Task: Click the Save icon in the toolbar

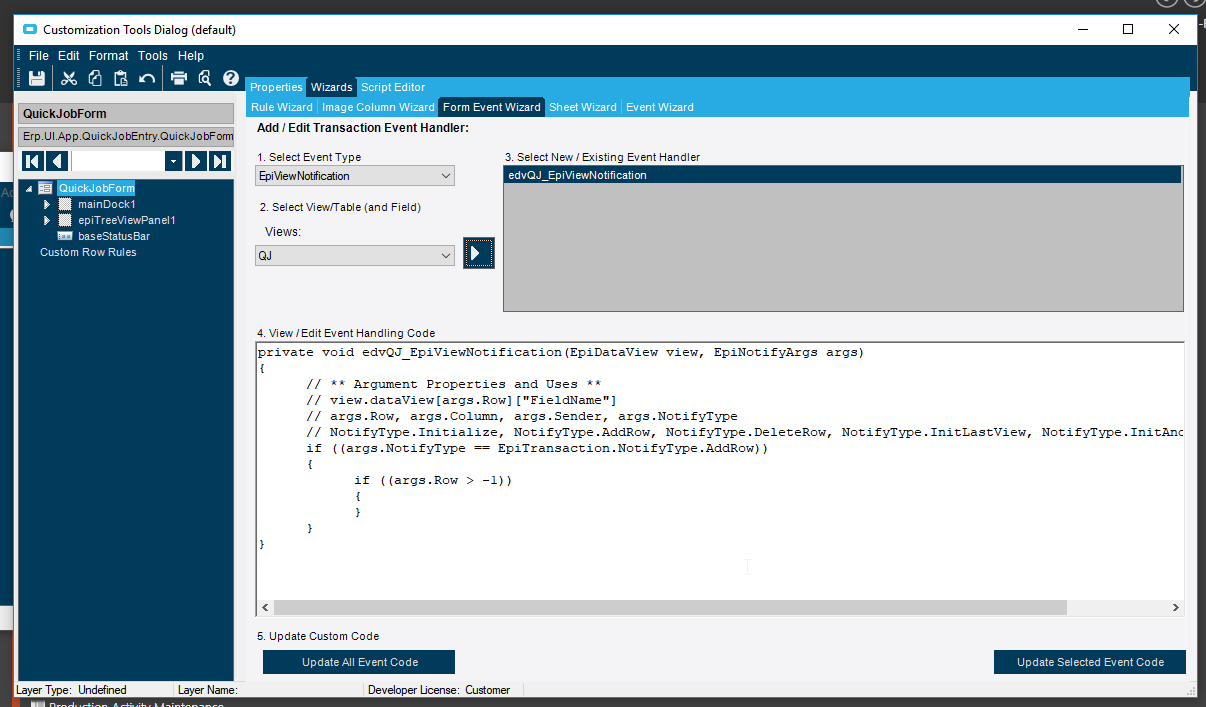Action: click(37, 78)
